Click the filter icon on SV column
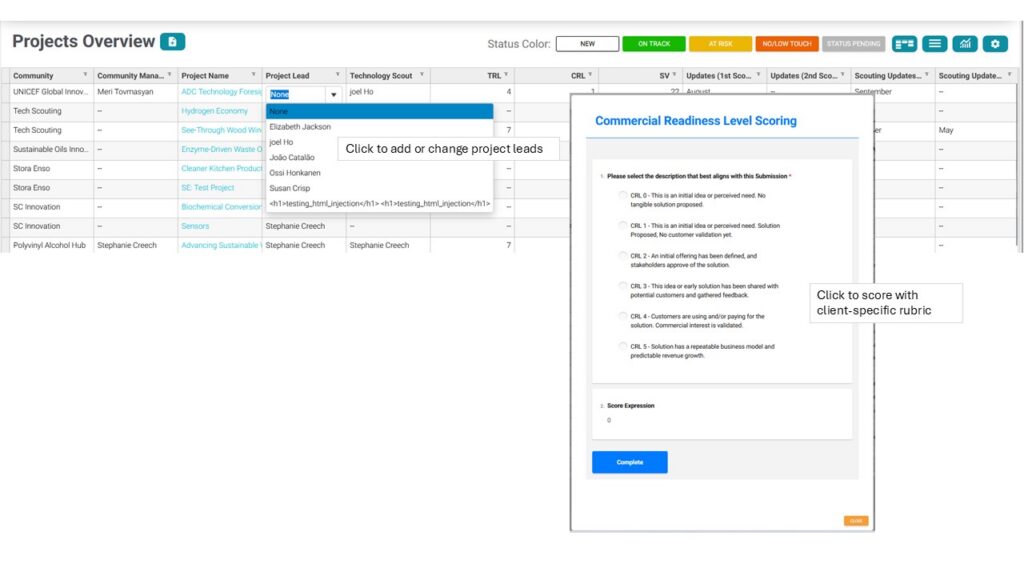The height and width of the screenshot is (576, 1024). [x=674, y=75]
